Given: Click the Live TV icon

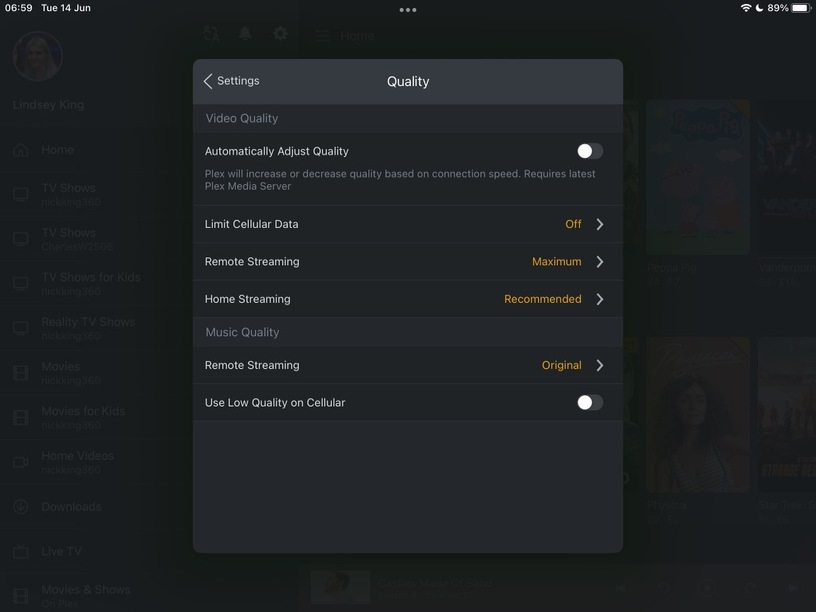Looking at the screenshot, I should coord(21,552).
